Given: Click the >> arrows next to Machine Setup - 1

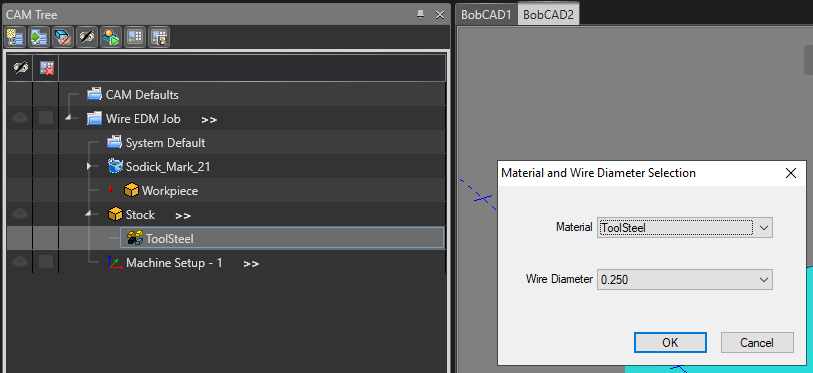Looking at the screenshot, I should point(251,264).
